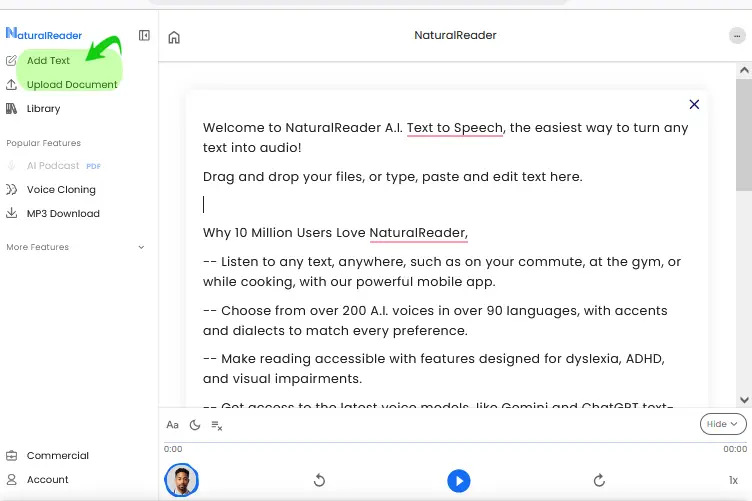Click the MP3 Download arrow icon
752x501 pixels.
pyautogui.click(x=11, y=213)
